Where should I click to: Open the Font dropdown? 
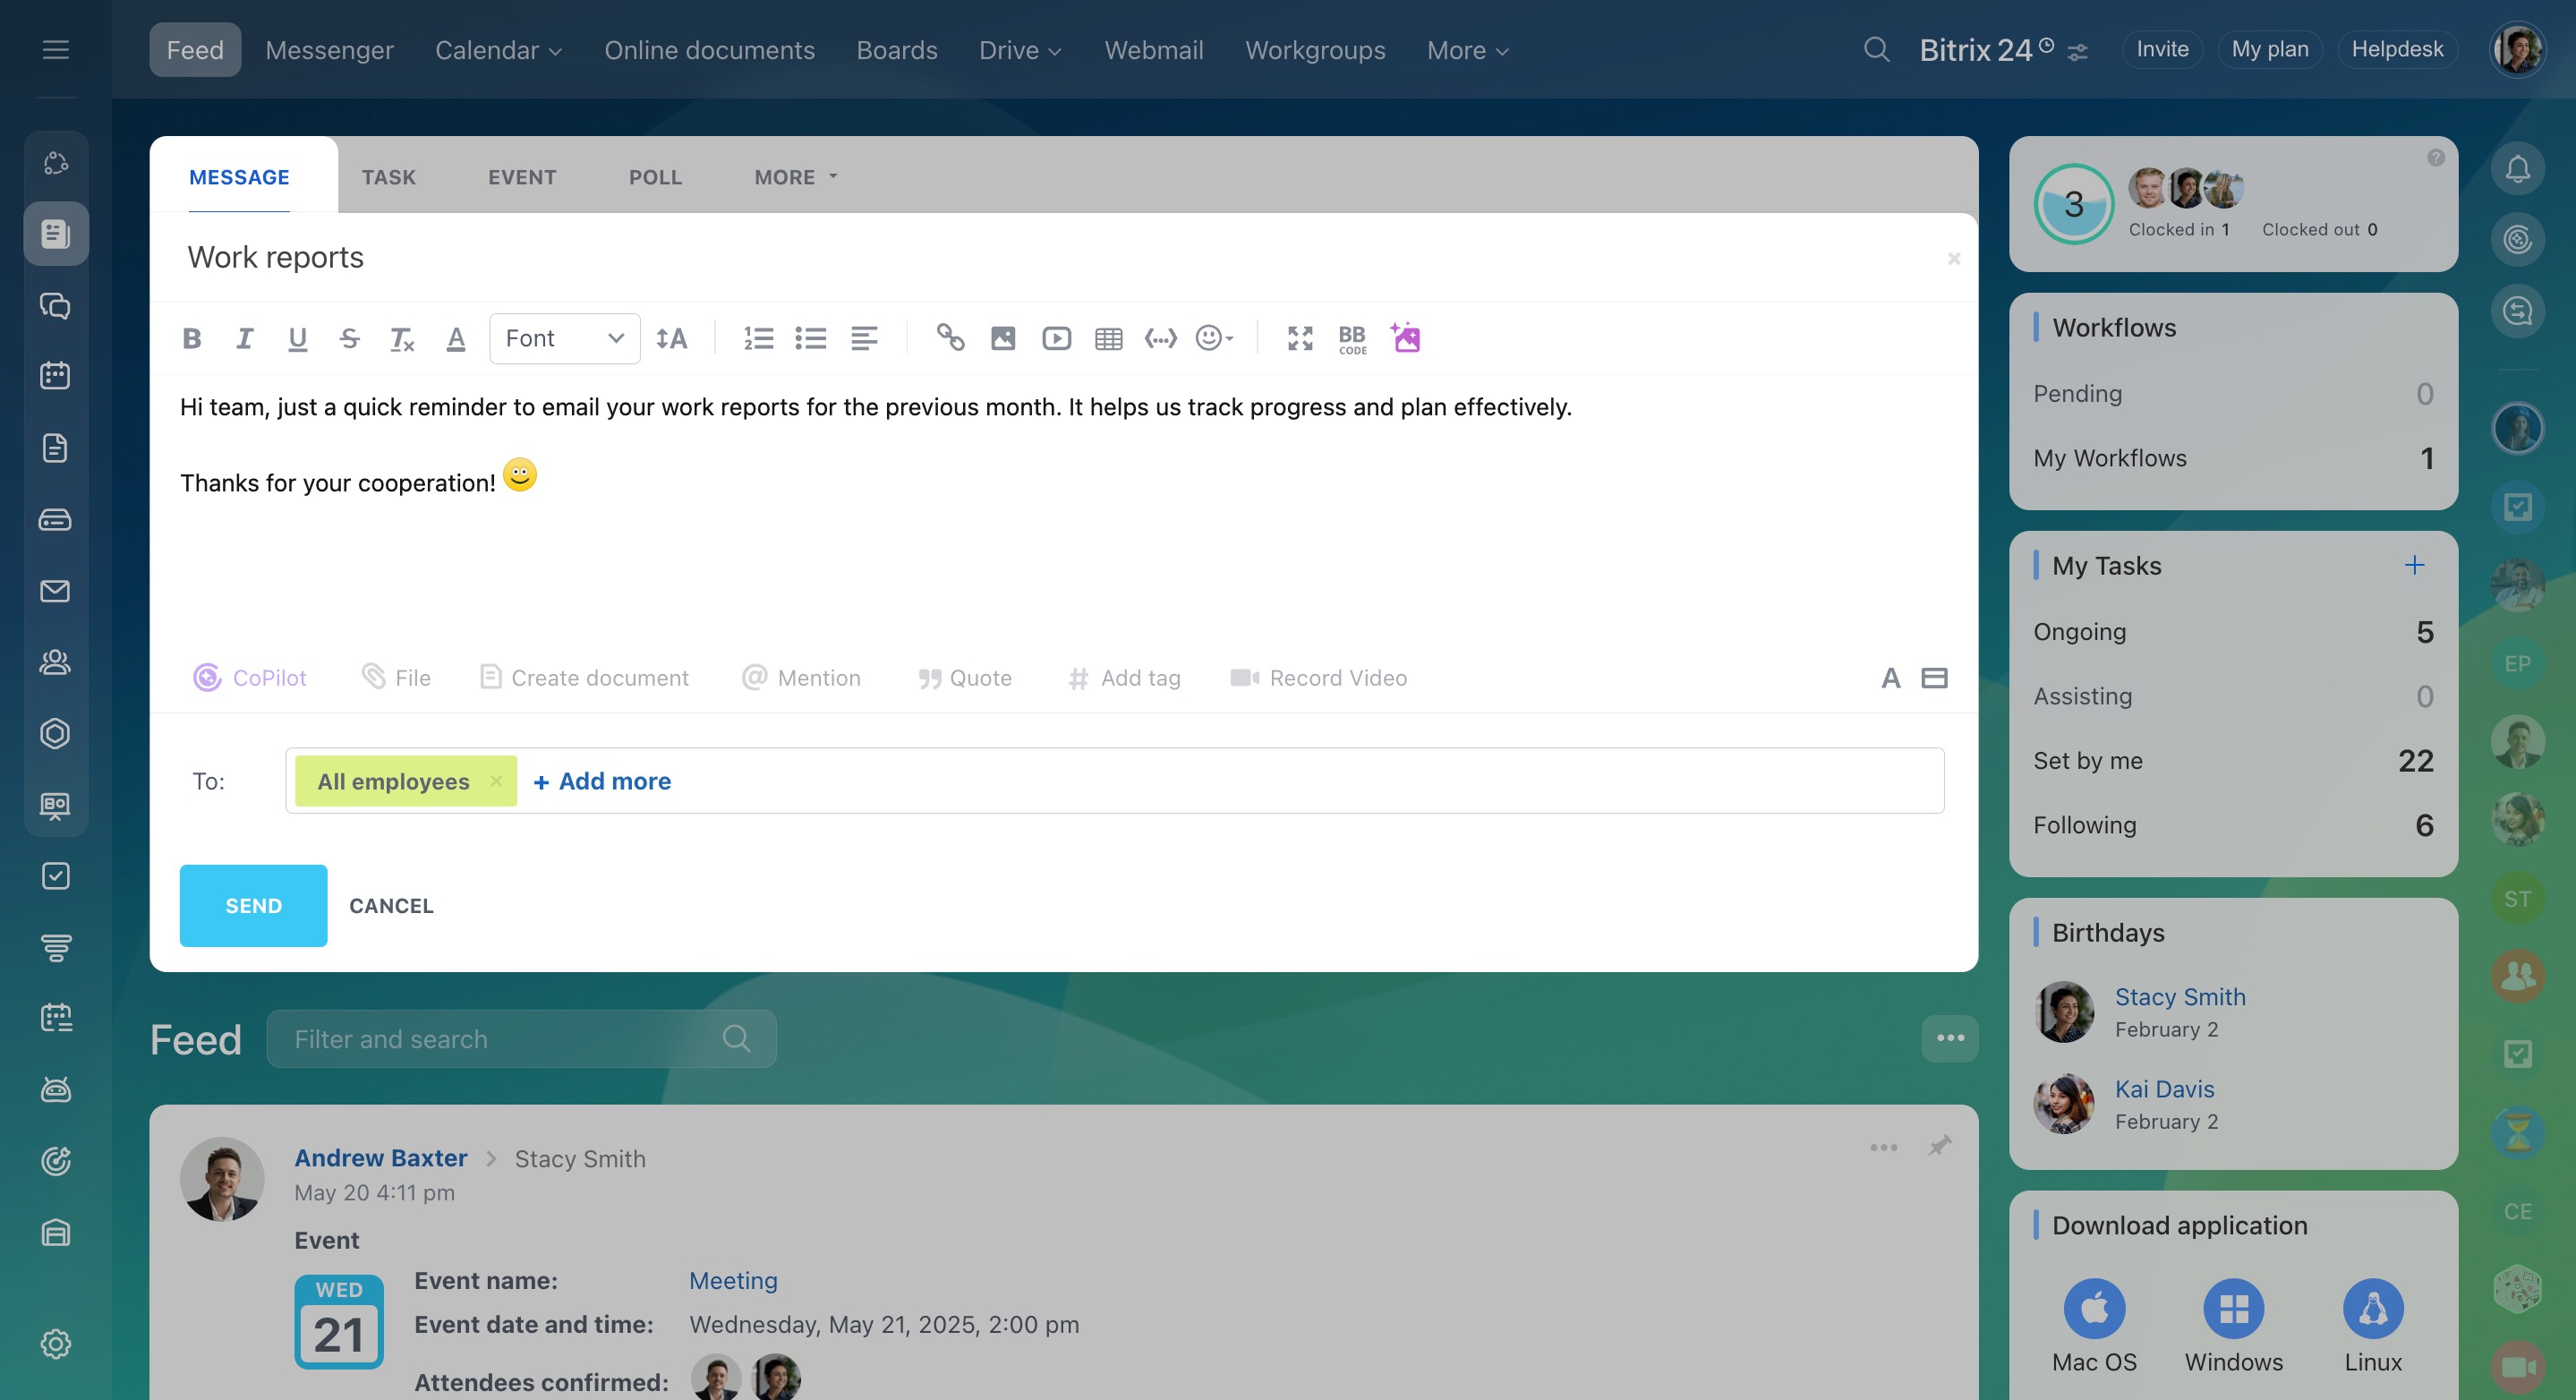pyautogui.click(x=565, y=338)
